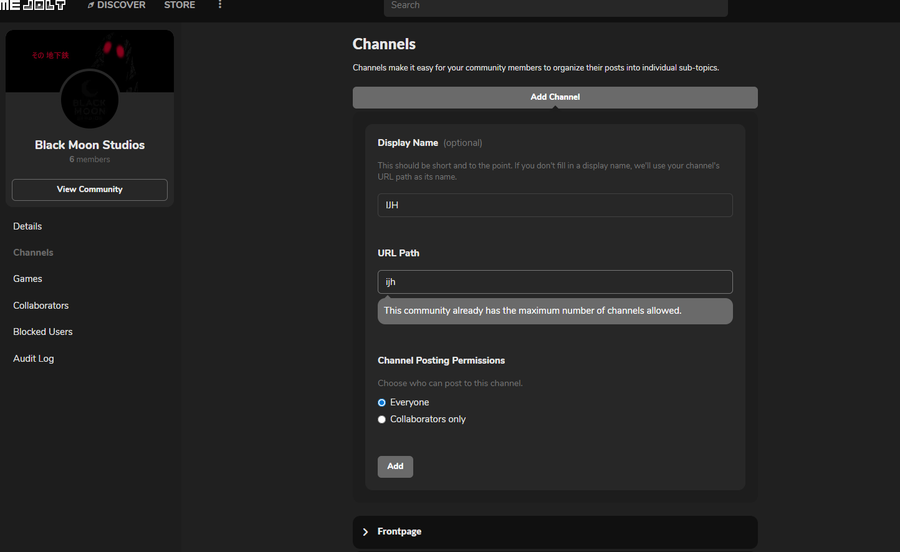900x552 pixels.
Task: Go to the Store
Action: [x=180, y=5]
